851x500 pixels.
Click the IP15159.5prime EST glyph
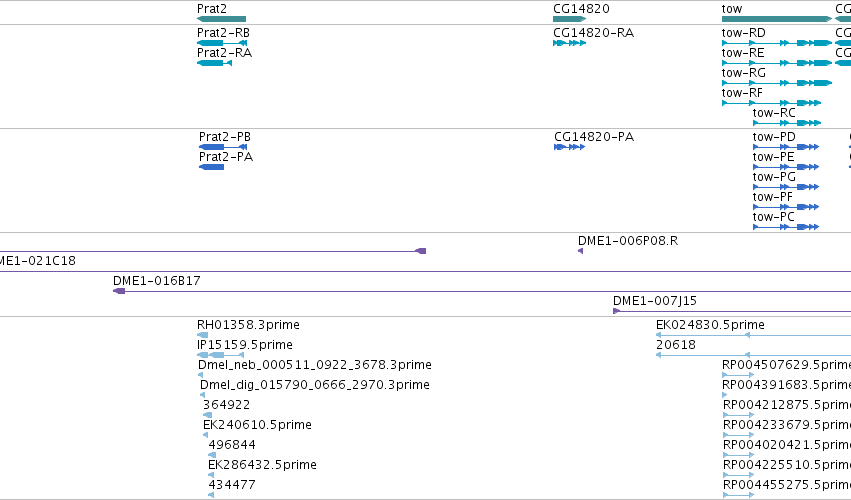[x=220, y=355]
